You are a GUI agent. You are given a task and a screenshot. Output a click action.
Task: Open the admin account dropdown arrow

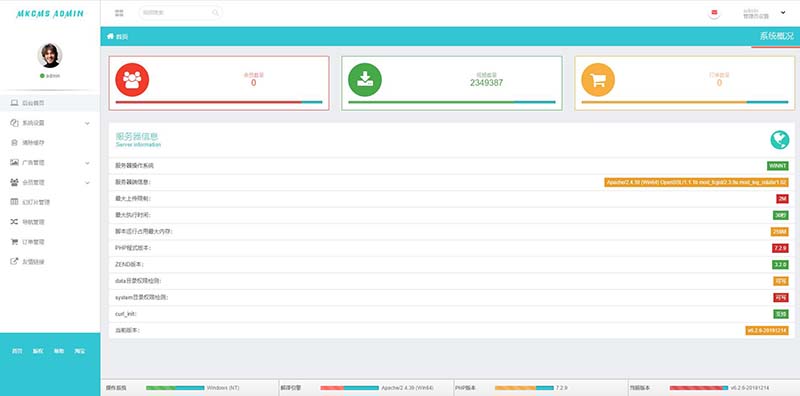pos(783,13)
